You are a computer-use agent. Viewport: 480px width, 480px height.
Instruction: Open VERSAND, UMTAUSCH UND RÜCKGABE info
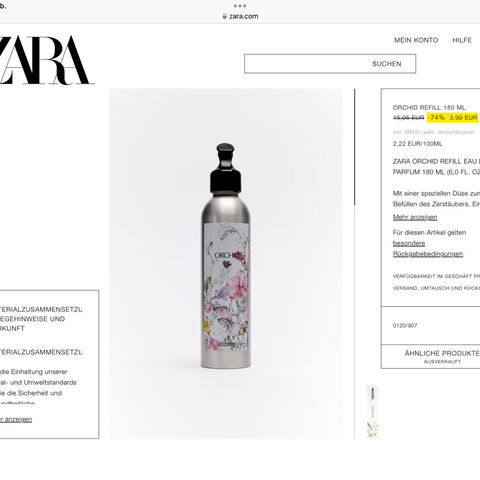[436, 288]
